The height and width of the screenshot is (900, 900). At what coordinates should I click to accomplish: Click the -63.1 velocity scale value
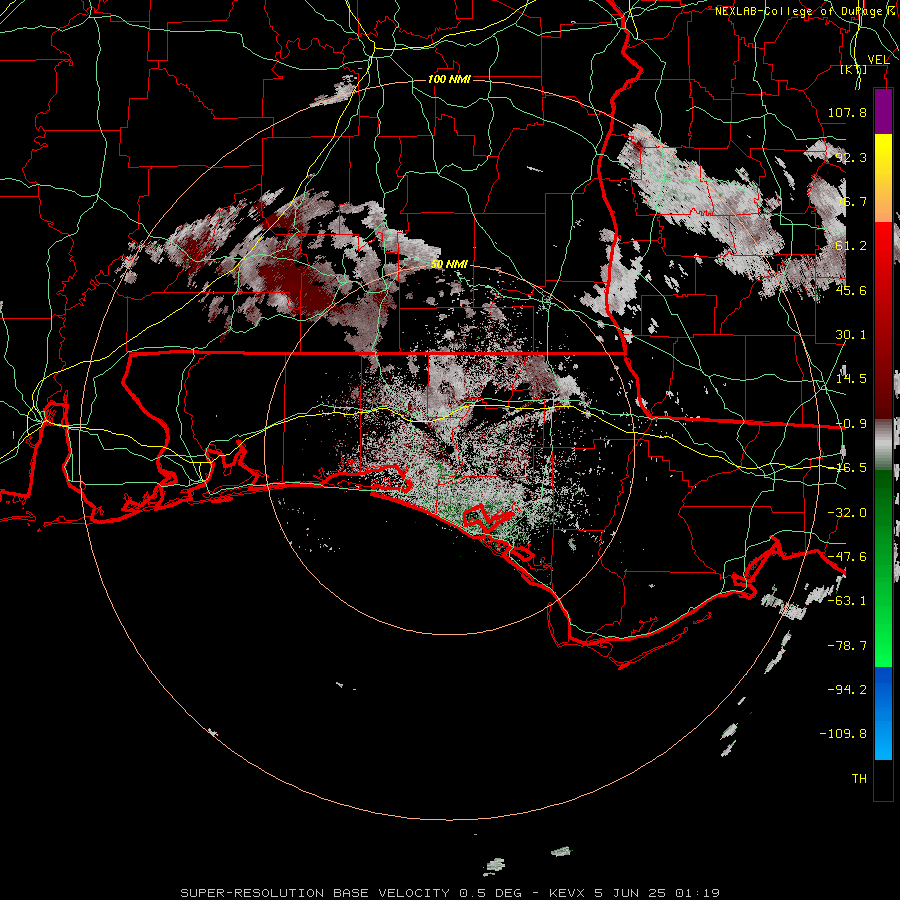847,601
